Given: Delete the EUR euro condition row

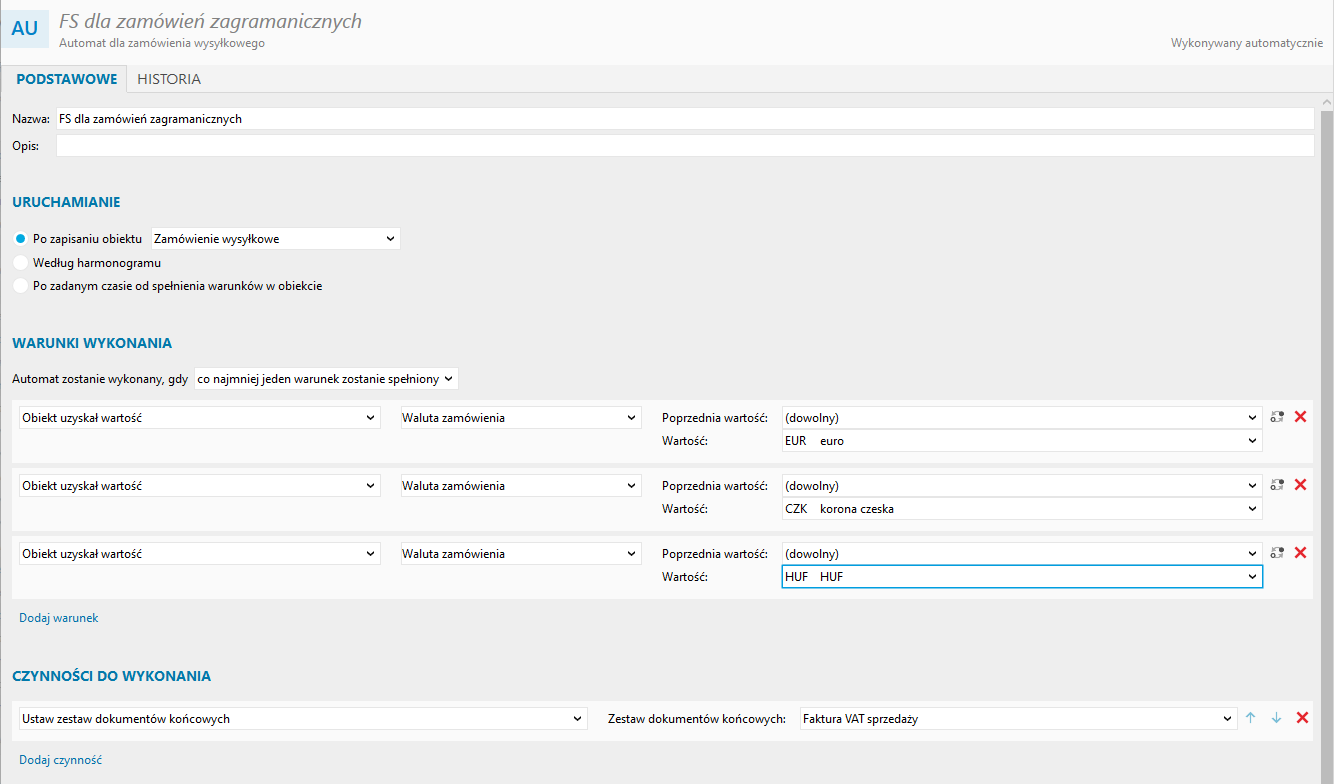Looking at the screenshot, I should 1300,417.
